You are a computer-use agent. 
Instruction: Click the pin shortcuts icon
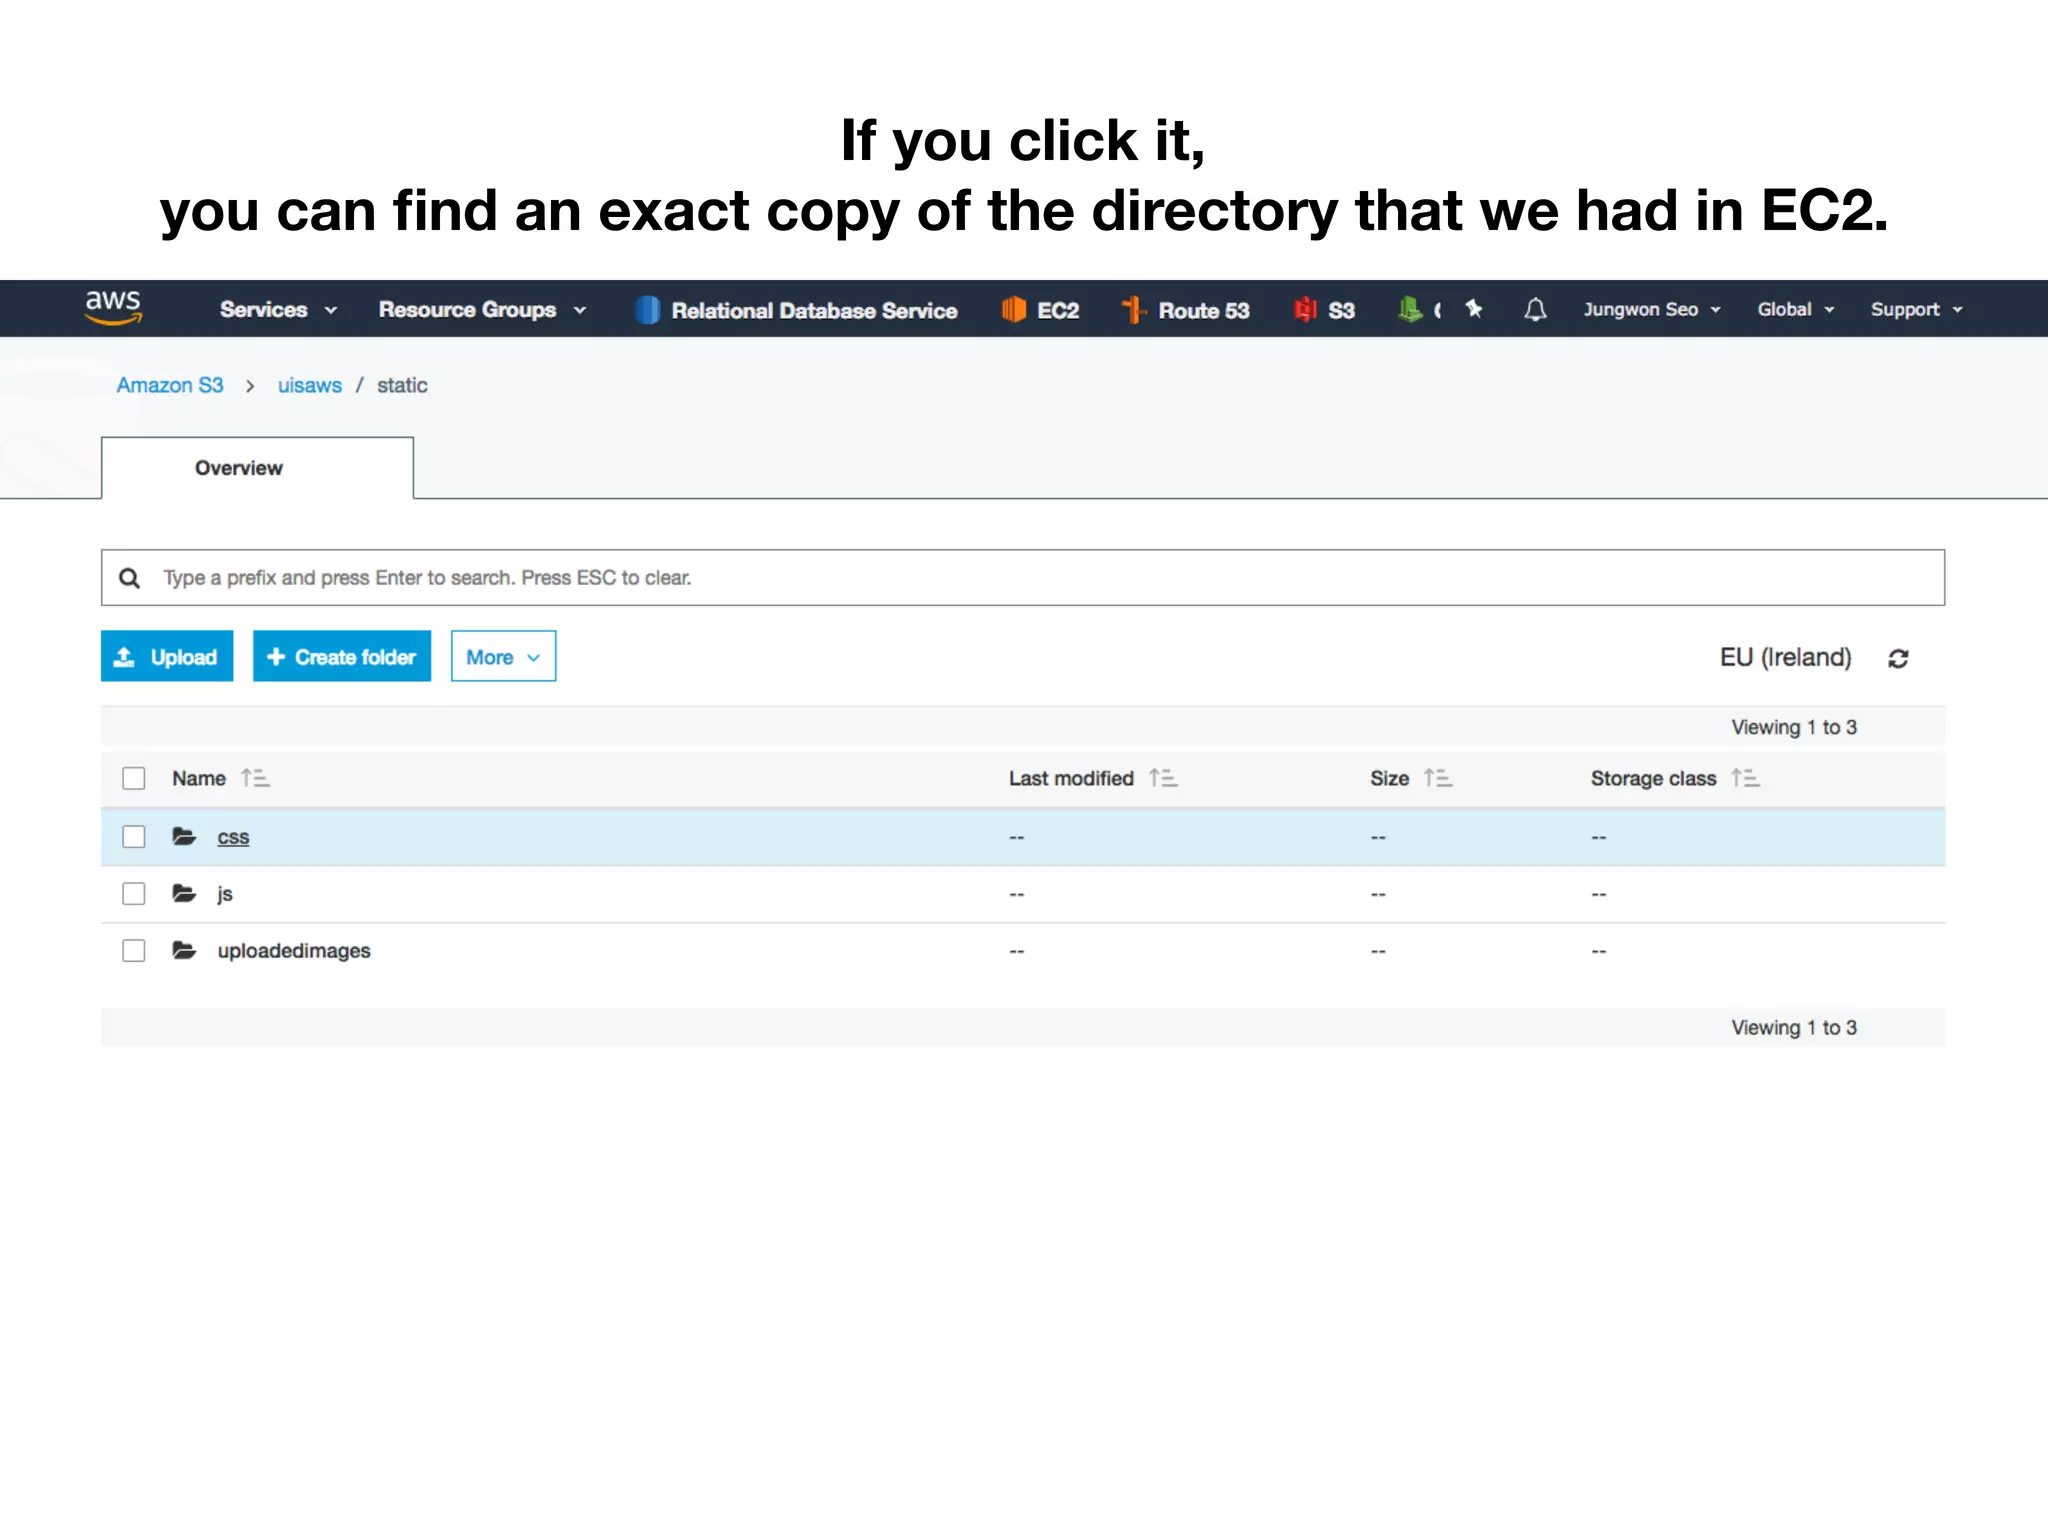point(1474,309)
